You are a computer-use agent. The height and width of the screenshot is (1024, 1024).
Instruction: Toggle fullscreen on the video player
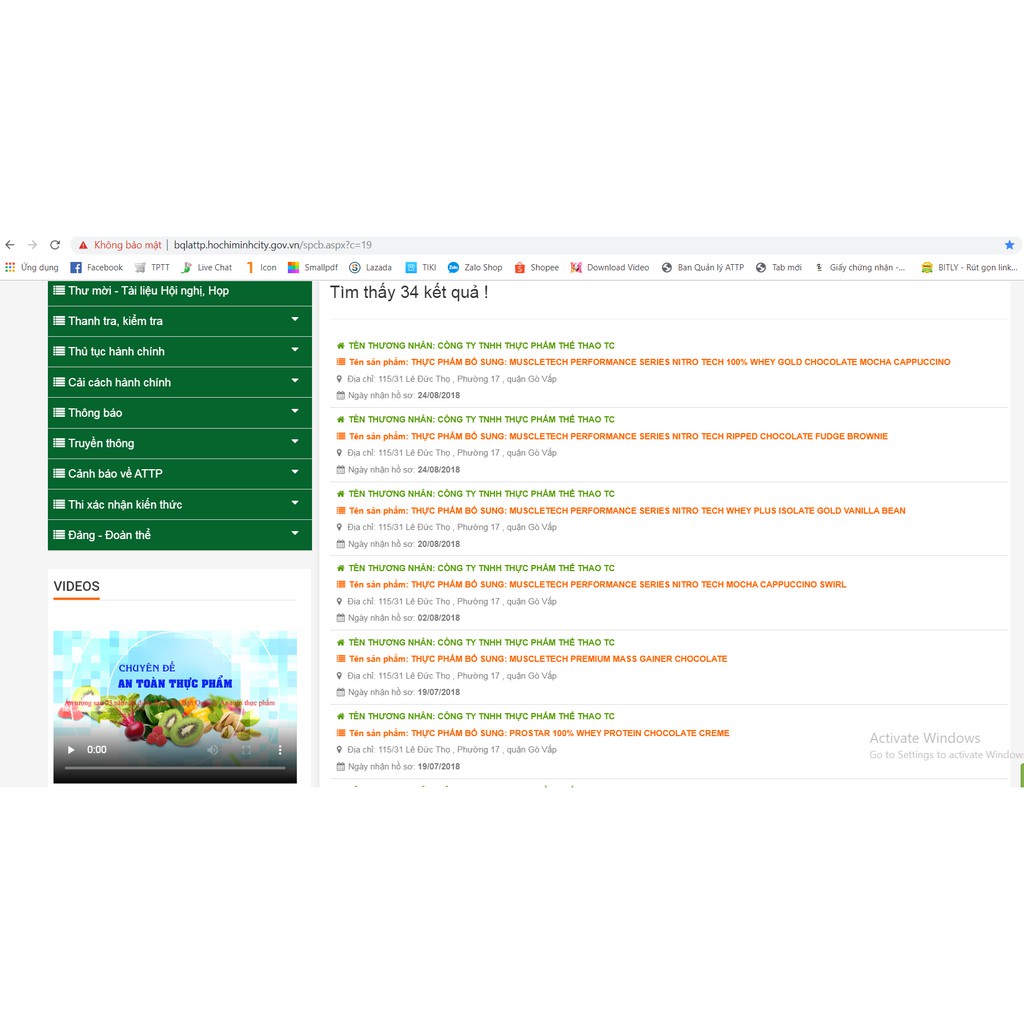(x=246, y=749)
